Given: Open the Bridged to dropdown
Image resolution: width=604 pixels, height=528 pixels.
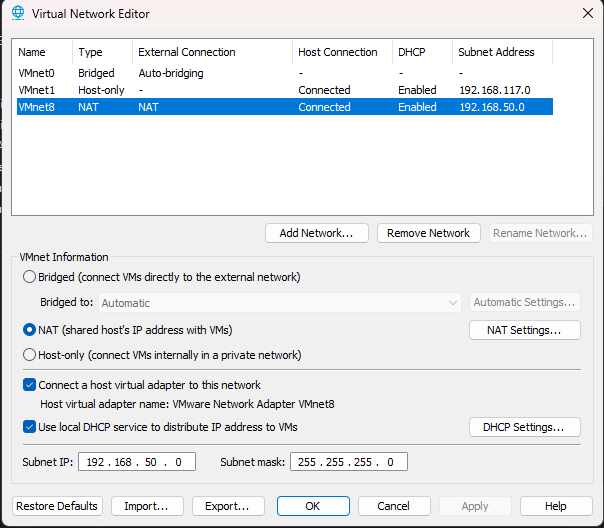Looking at the screenshot, I should coord(280,303).
